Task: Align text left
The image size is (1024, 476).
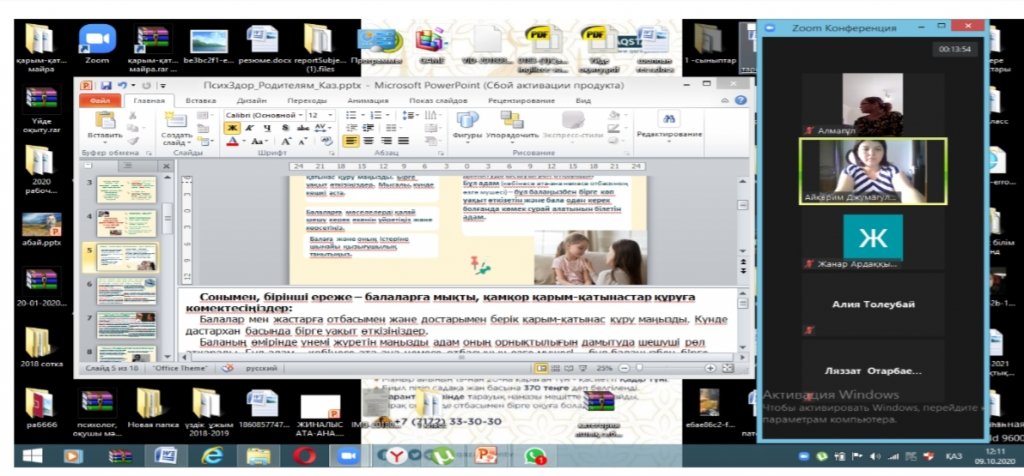Action: pos(351,141)
